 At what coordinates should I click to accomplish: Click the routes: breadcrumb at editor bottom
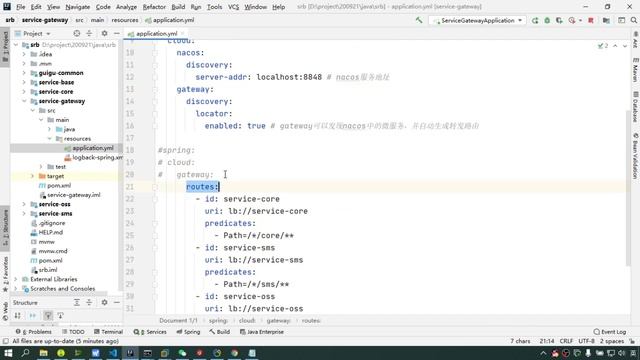click(x=311, y=320)
